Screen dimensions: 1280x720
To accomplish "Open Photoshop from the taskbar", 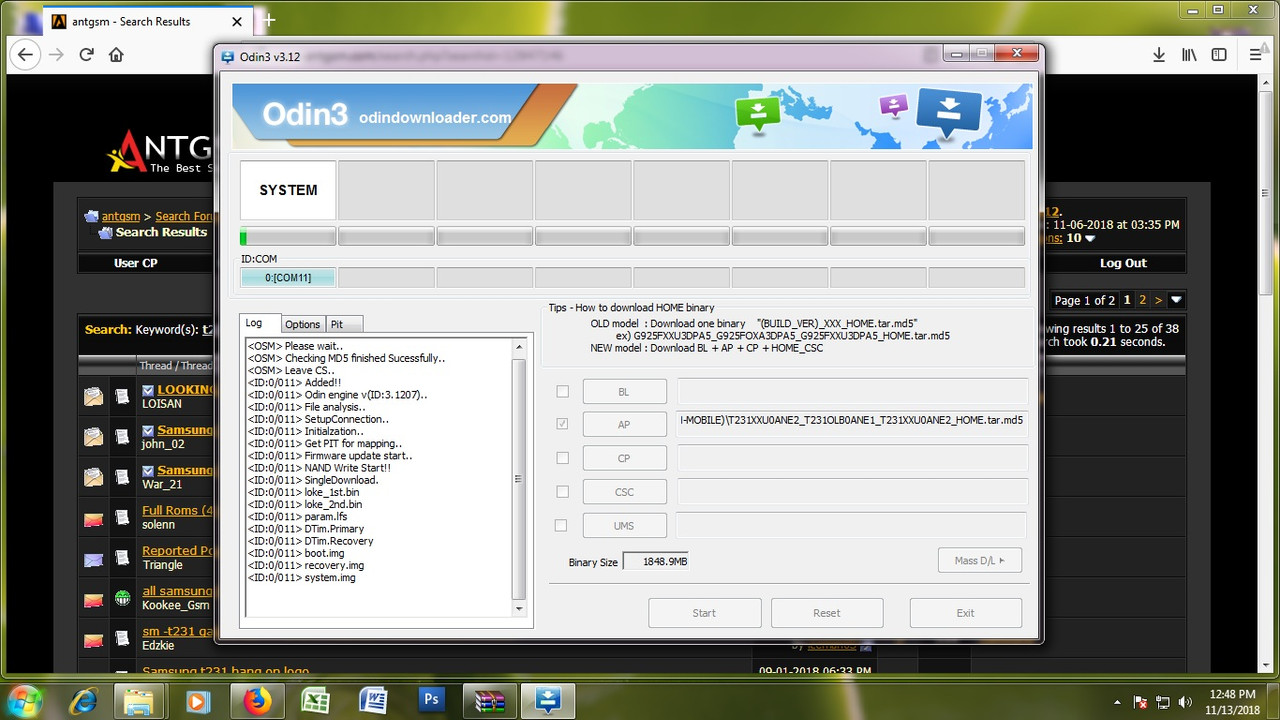I will (432, 701).
